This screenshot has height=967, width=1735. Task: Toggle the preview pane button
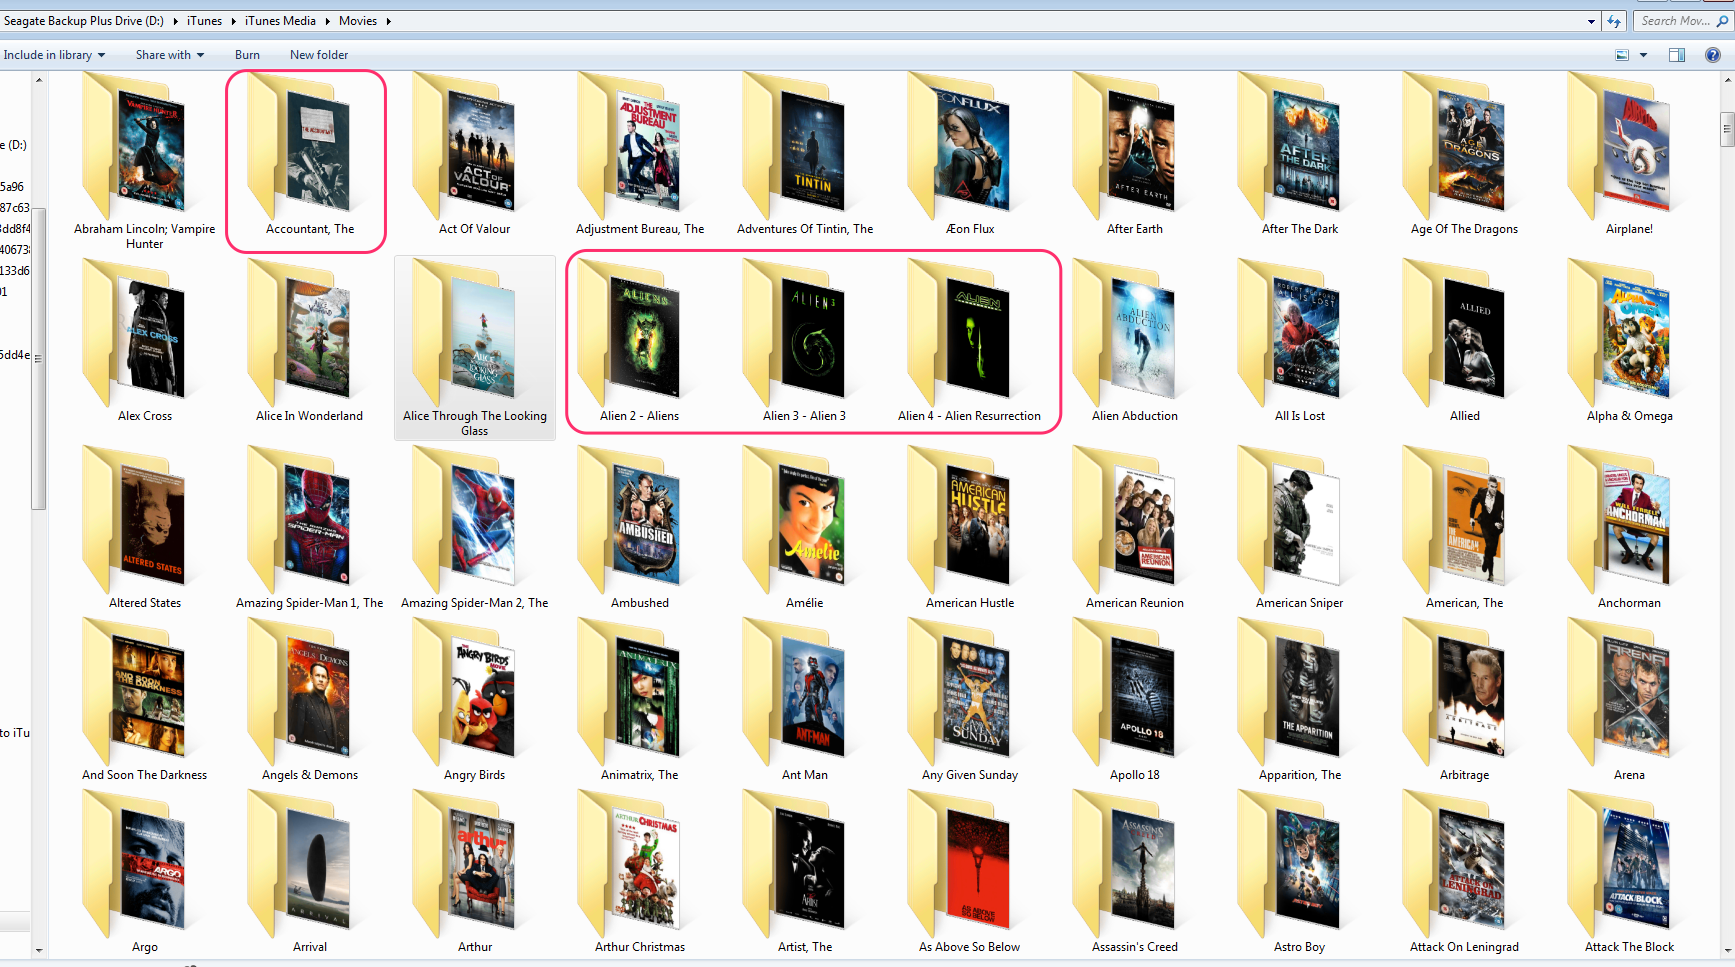(1677, 55)
